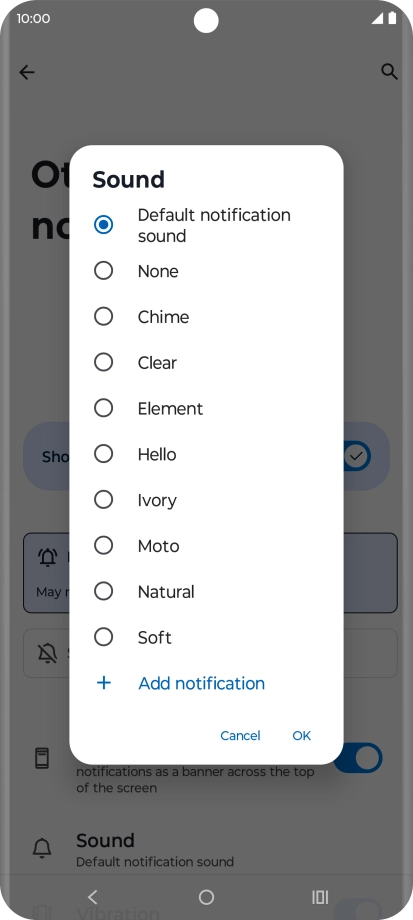This screenshot has height=920, width=413.
Task: Tap the home circle navigation button
Action: click(206, 897)
